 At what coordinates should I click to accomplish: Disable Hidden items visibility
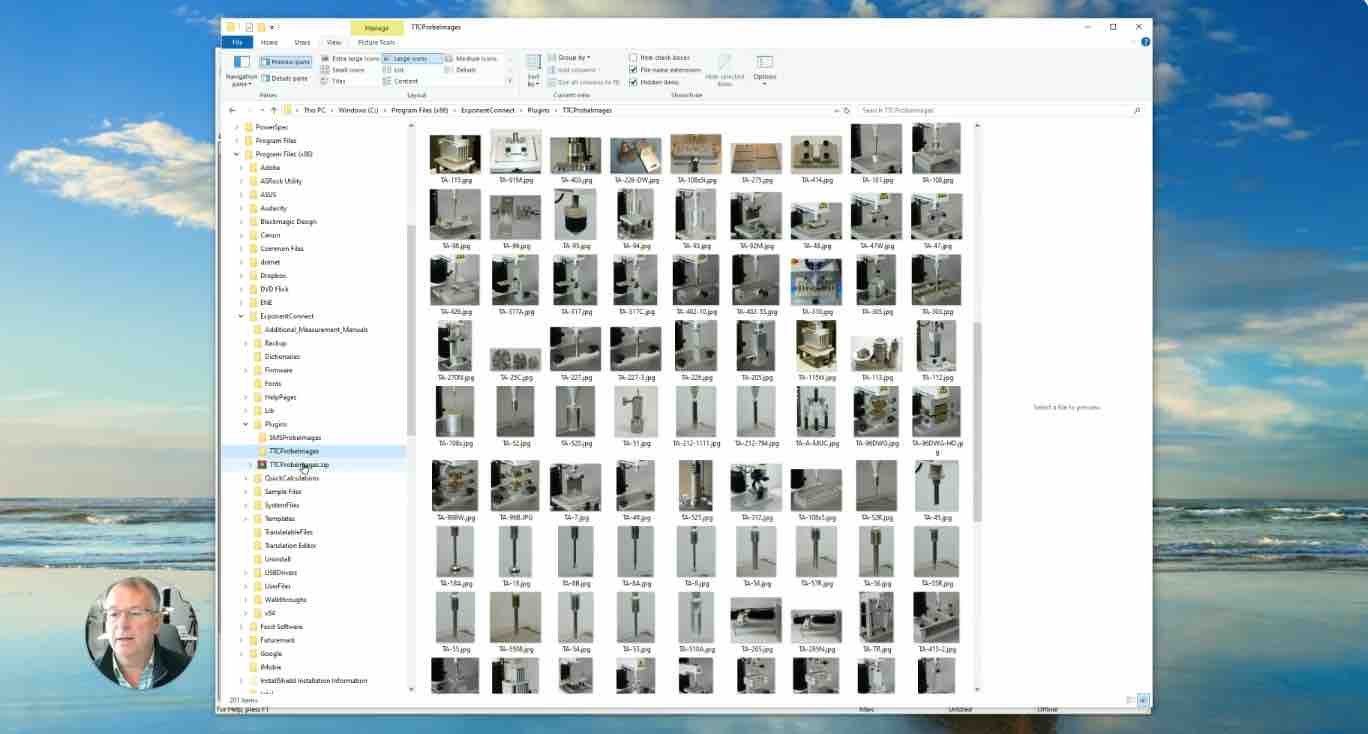[660, 82]
